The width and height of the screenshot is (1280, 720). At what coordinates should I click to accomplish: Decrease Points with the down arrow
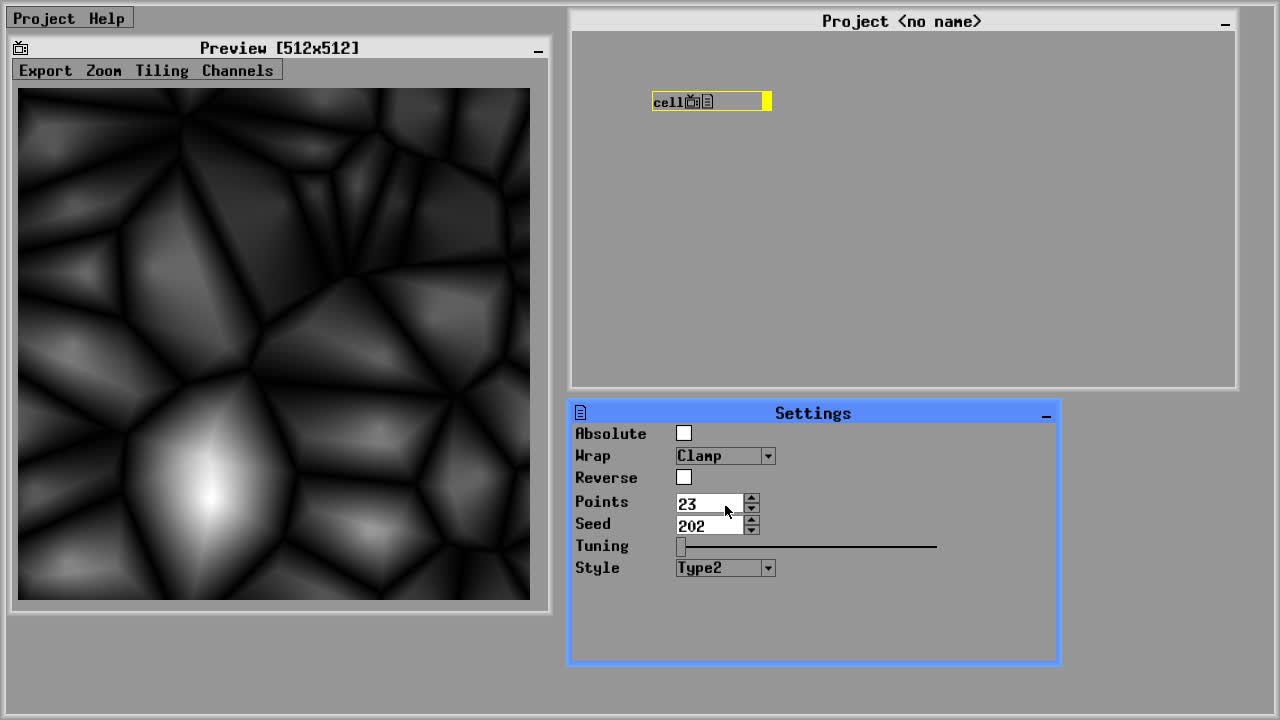tap(752, 509)
